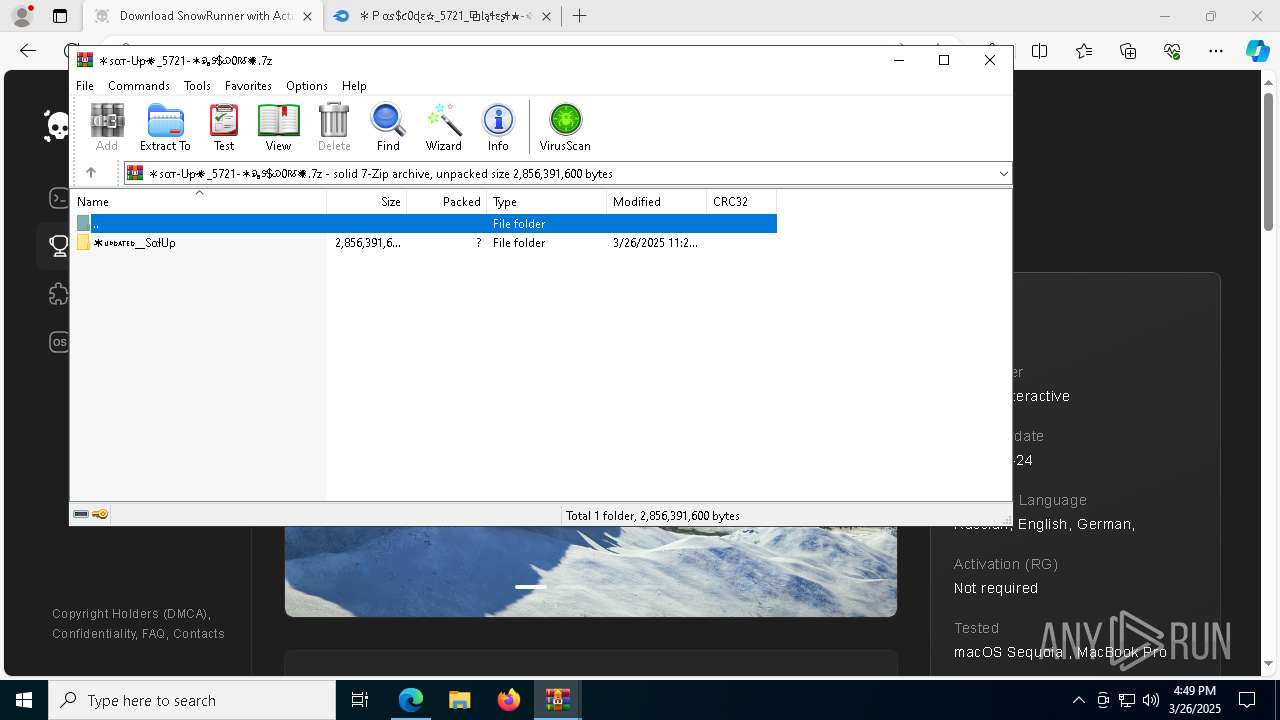
Task: Open Browser essentials heart icon
Action: click(x=1172, y=51)
